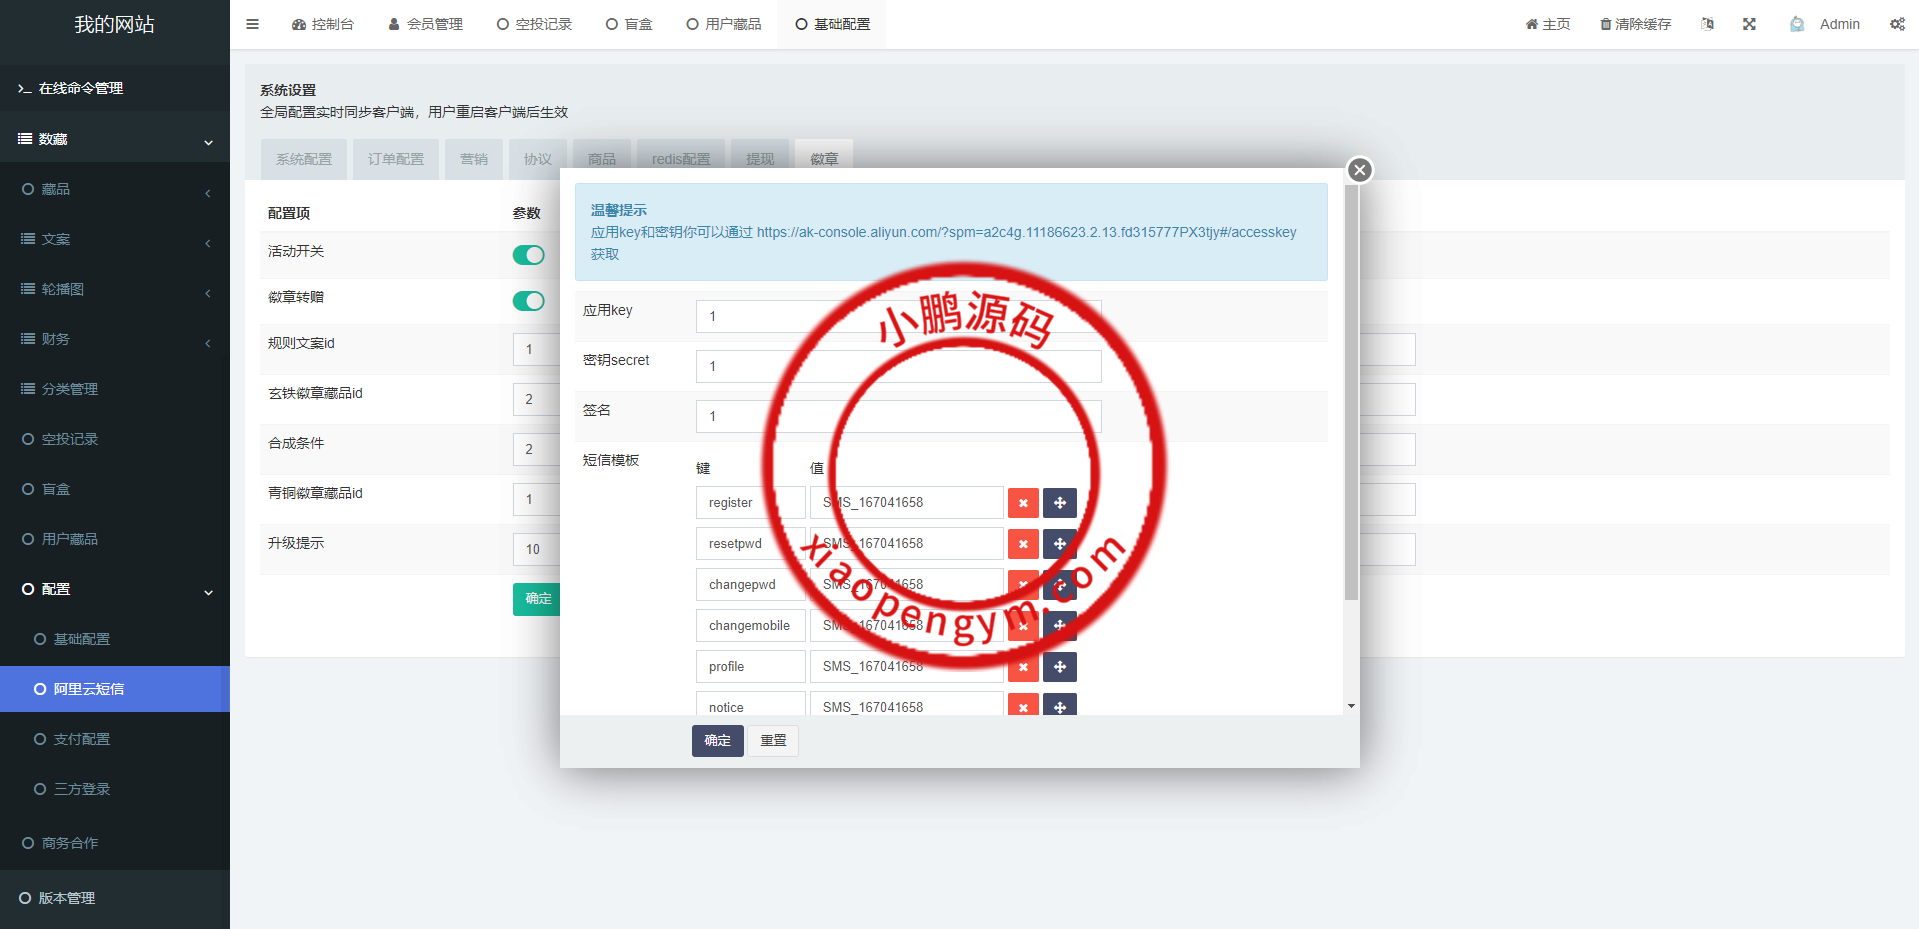Image resolution: width=1919 pixels, height=929 pixels.
Task: Click the move handle for profile row
Action: (1059, 667)
